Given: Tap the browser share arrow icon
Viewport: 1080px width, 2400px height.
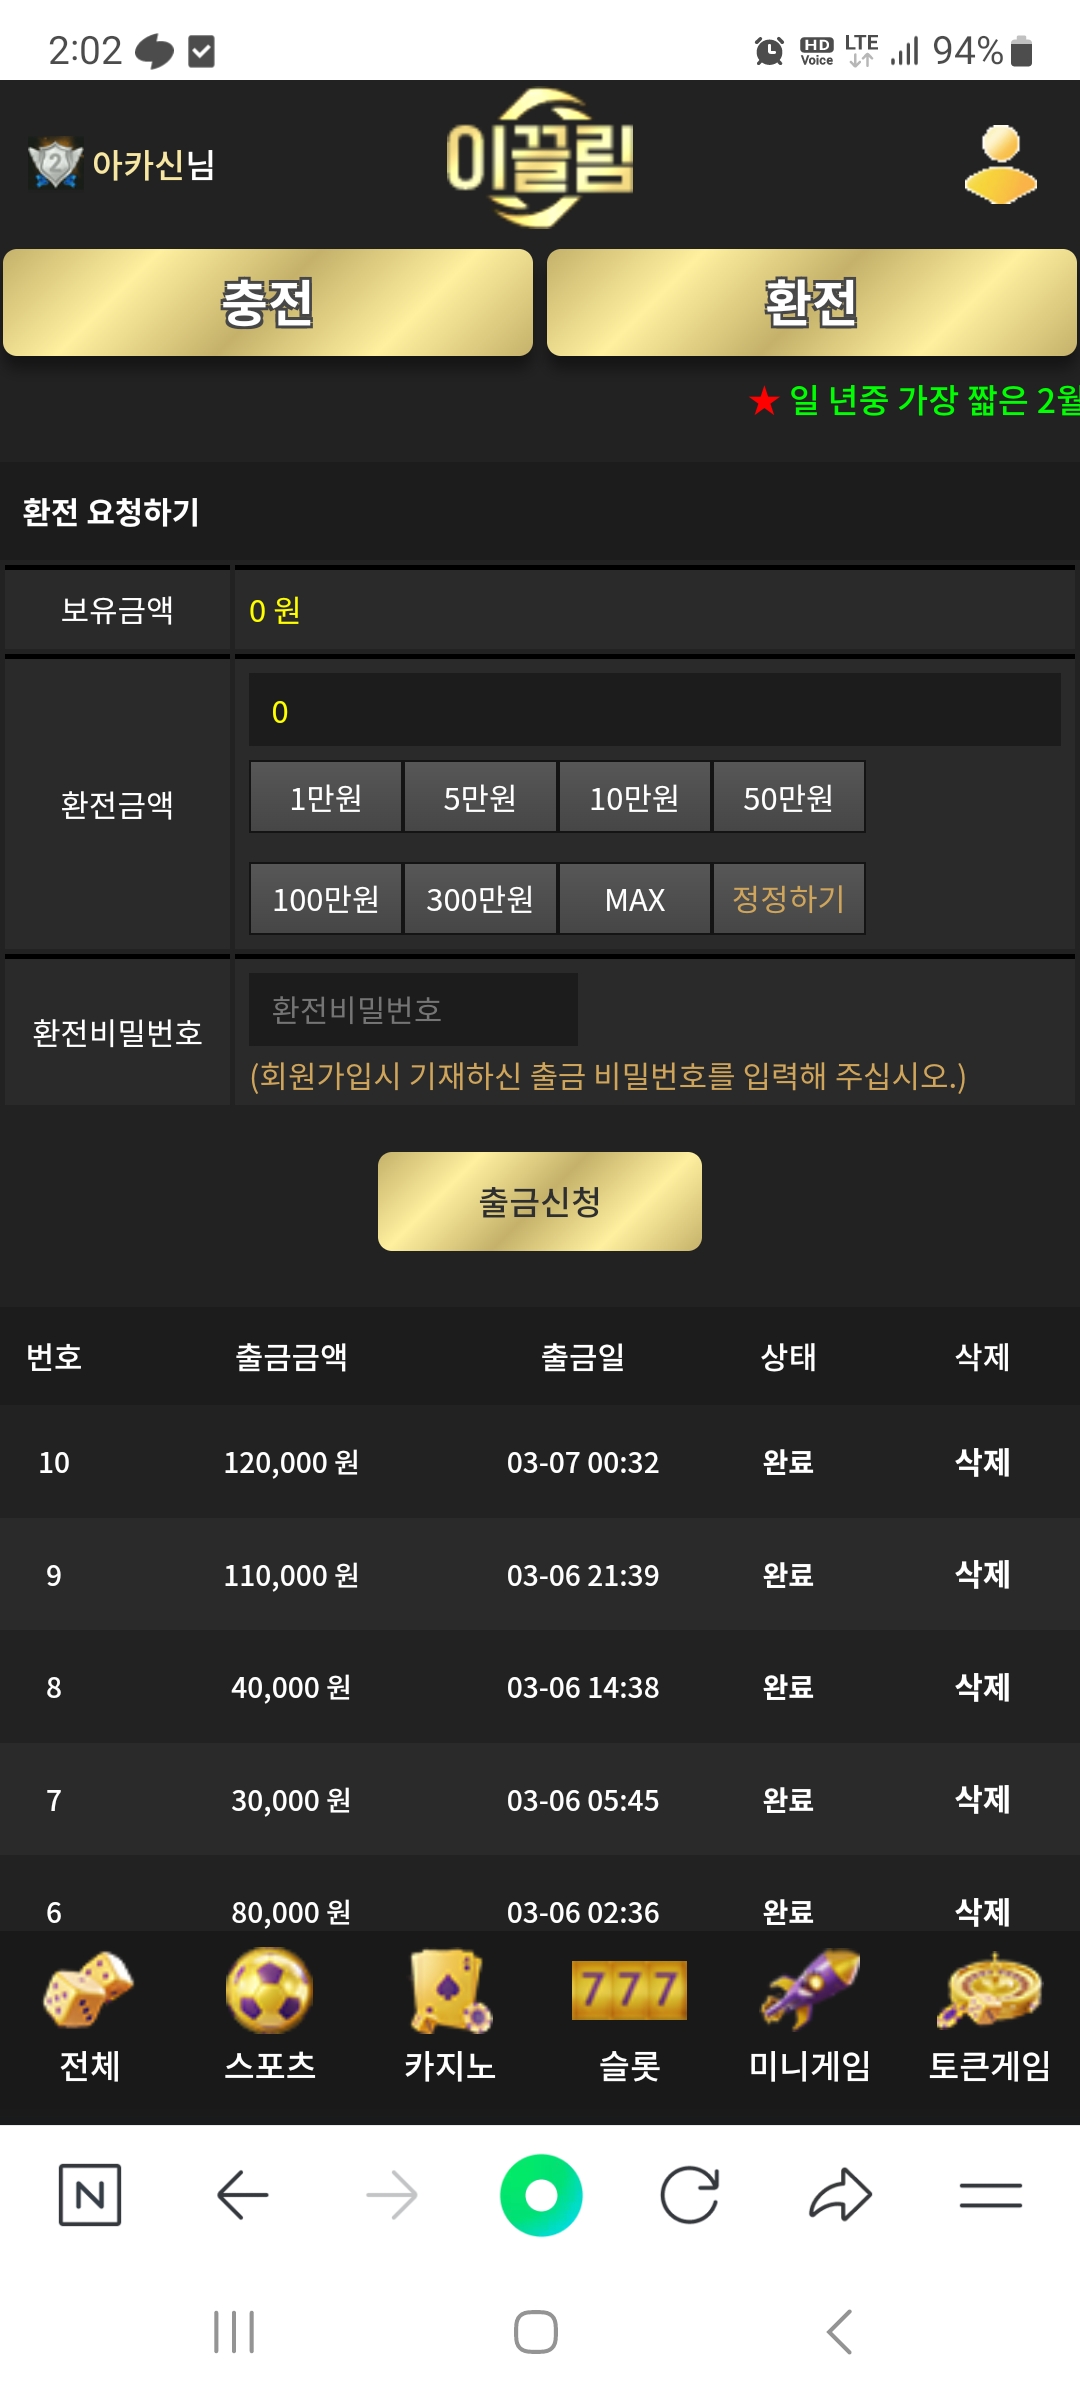Looking at the screenshot, I should (840, 2195).
